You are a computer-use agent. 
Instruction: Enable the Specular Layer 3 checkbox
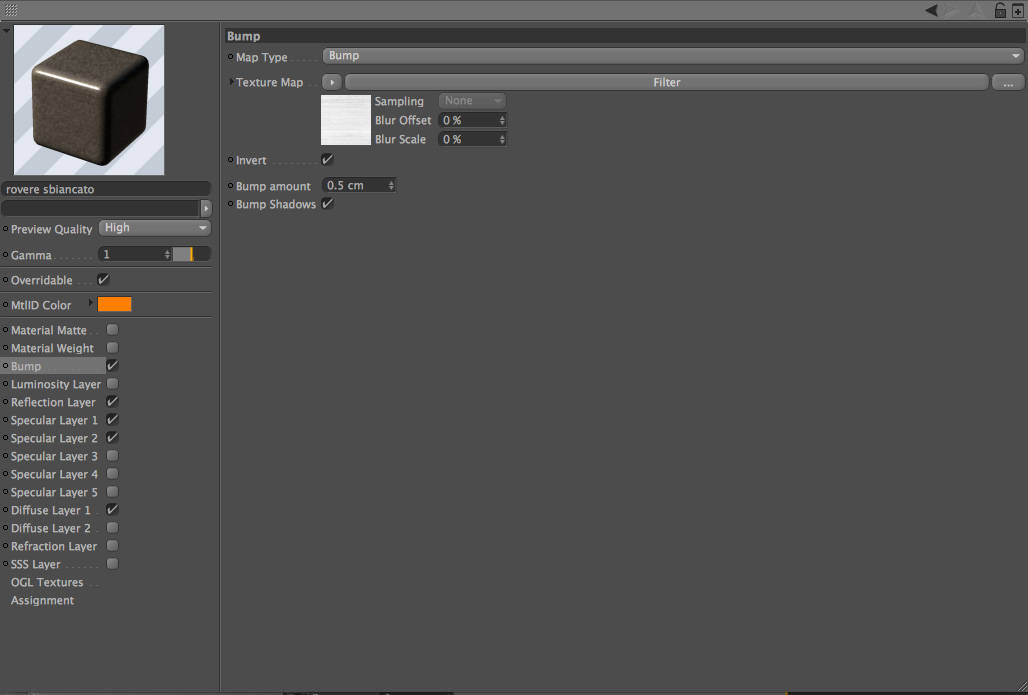coord(113,456)
